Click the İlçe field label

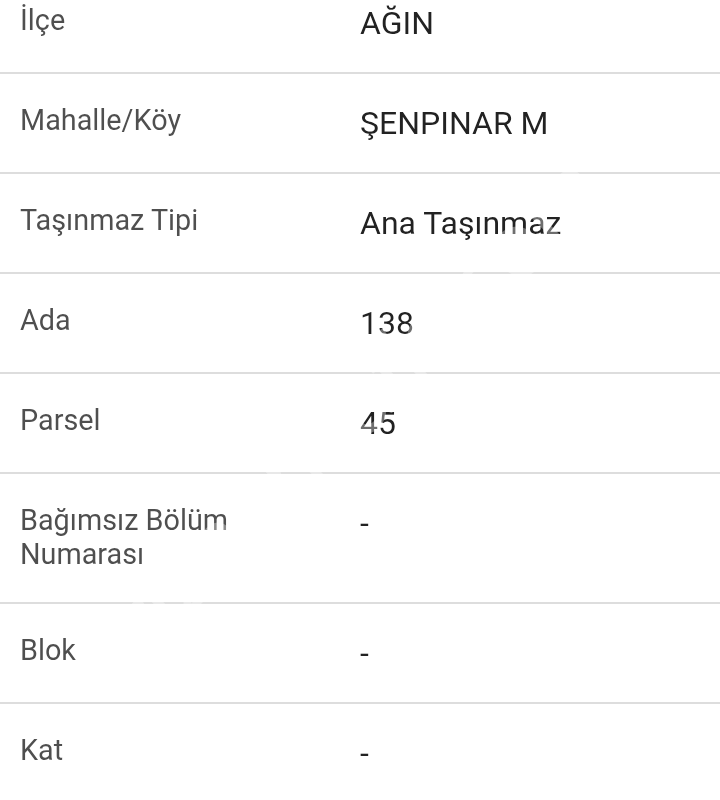click(42, 21)
